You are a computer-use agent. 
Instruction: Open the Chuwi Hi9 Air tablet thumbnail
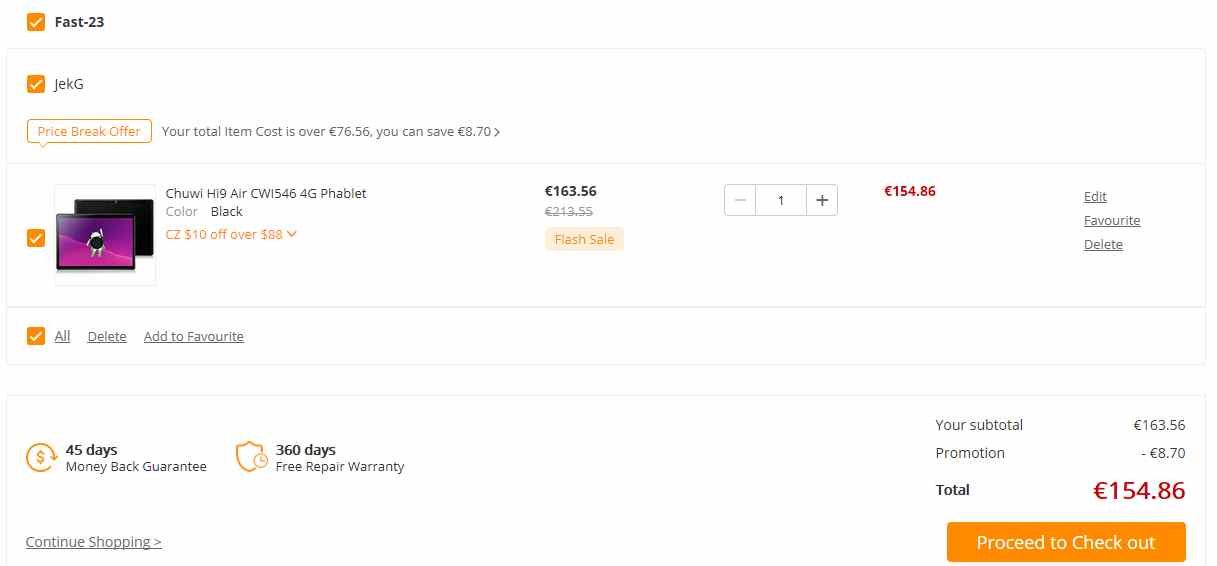(x=105, y=235)
